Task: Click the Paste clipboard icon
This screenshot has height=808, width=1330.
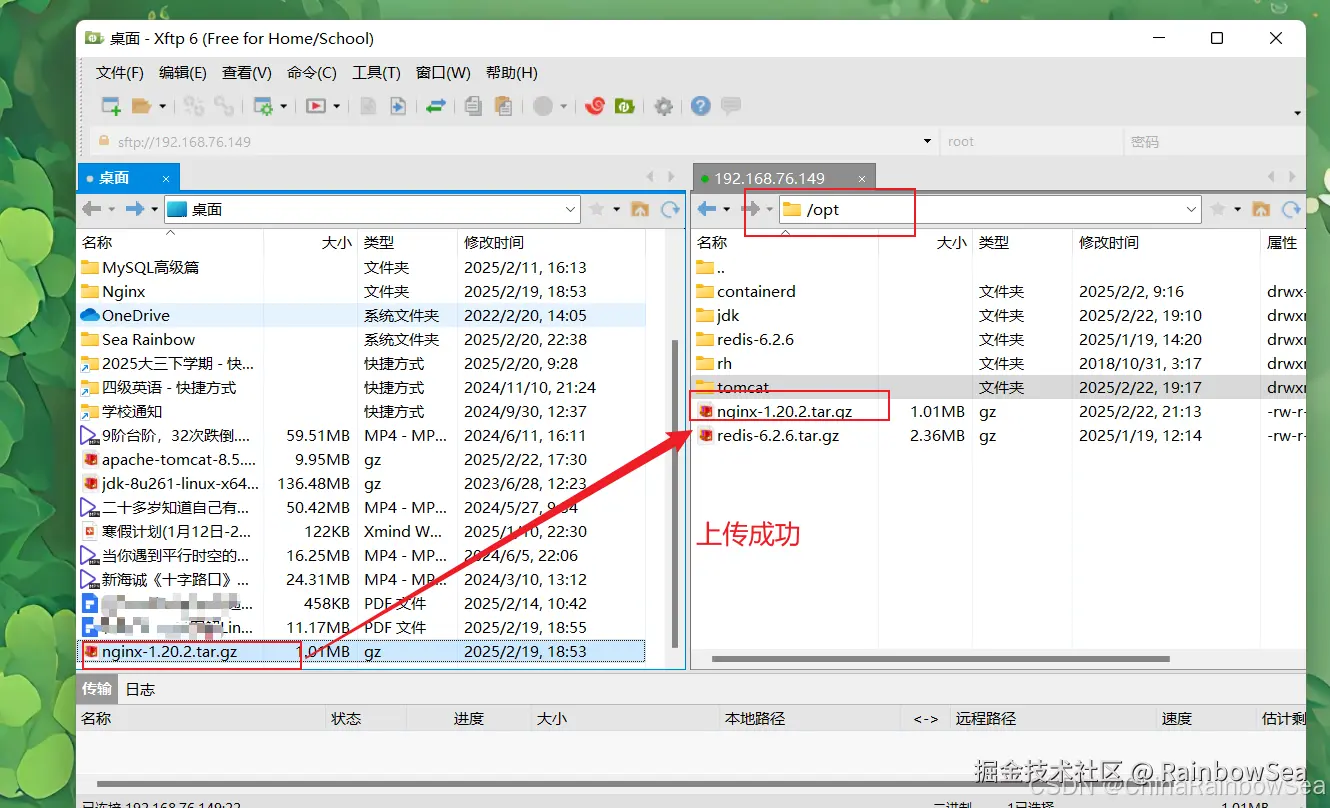Action: click(x=503, y=106)
